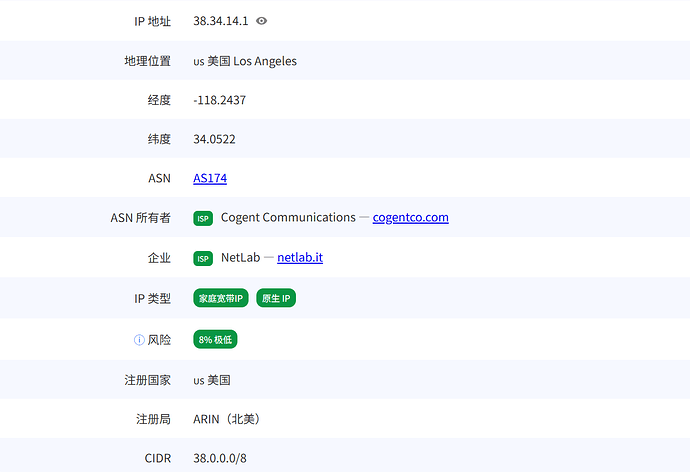Click ISP badge beside Cogent Communications
690x472 pixels.
(x=203, y=218)
